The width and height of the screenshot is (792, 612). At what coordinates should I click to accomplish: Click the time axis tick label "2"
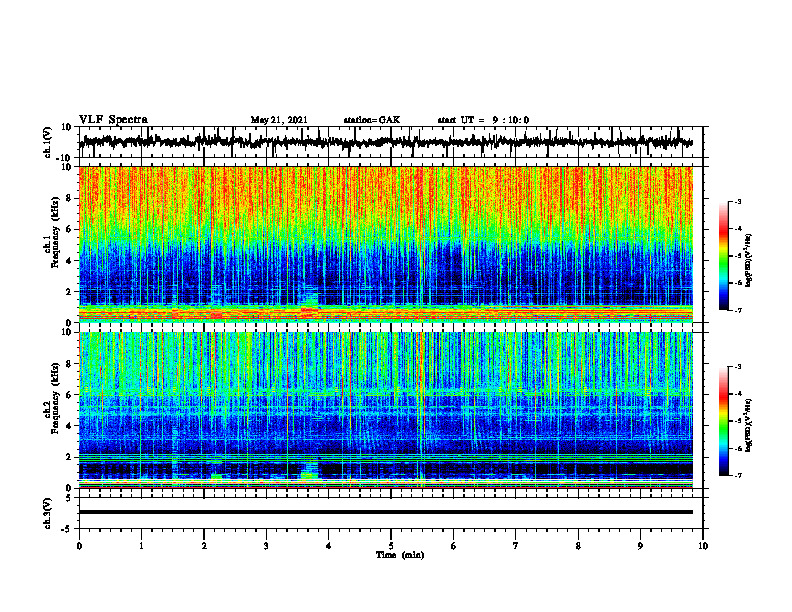(x=204, y=546)
